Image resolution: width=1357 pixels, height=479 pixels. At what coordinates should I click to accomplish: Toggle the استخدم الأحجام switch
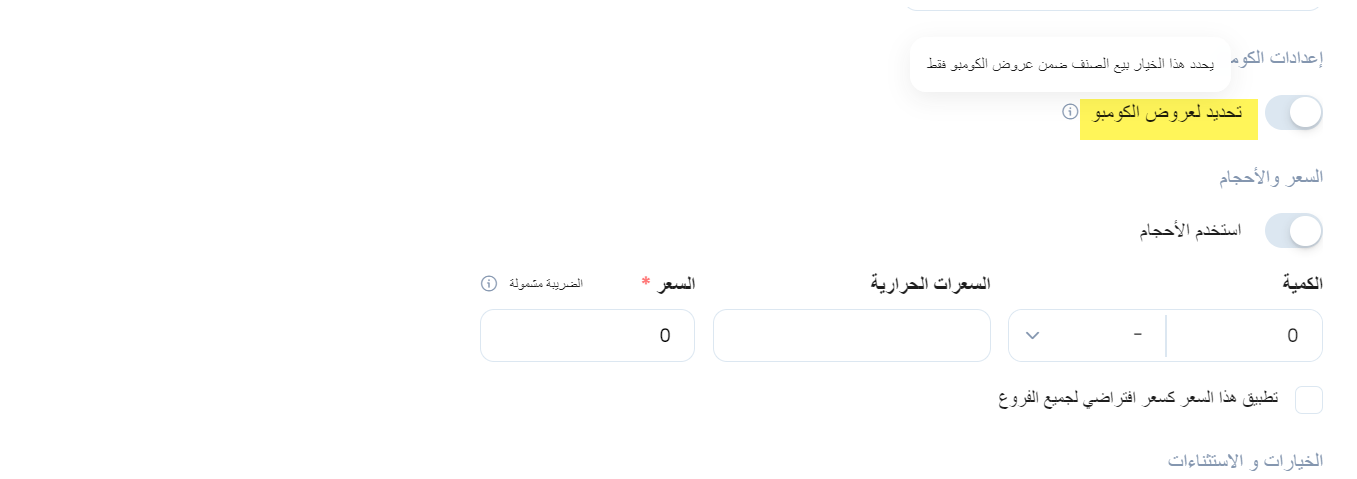(1294, 230)
